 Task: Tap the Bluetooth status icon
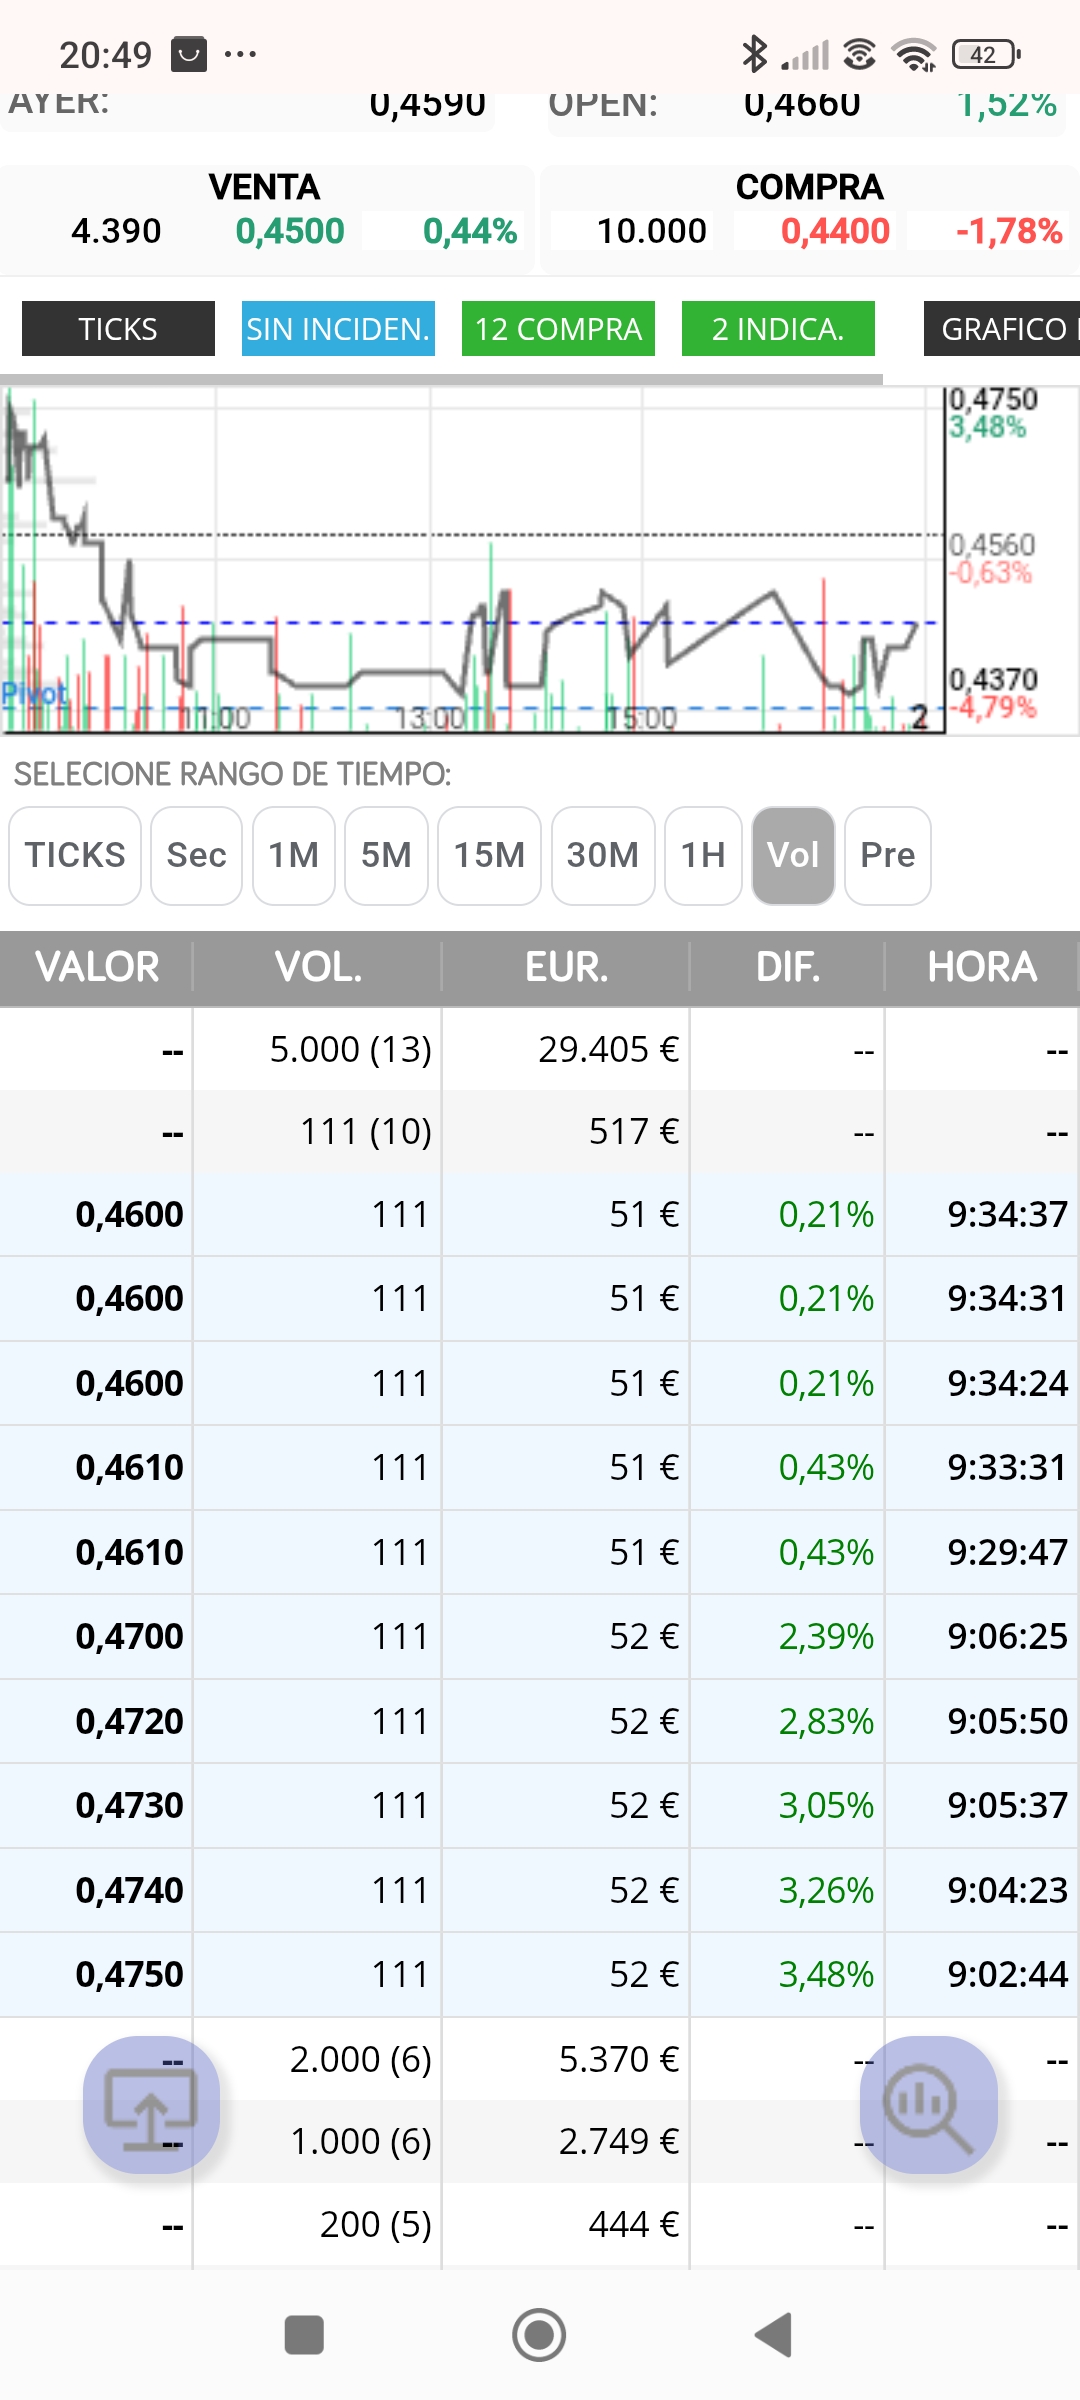(x=754, y=54)
